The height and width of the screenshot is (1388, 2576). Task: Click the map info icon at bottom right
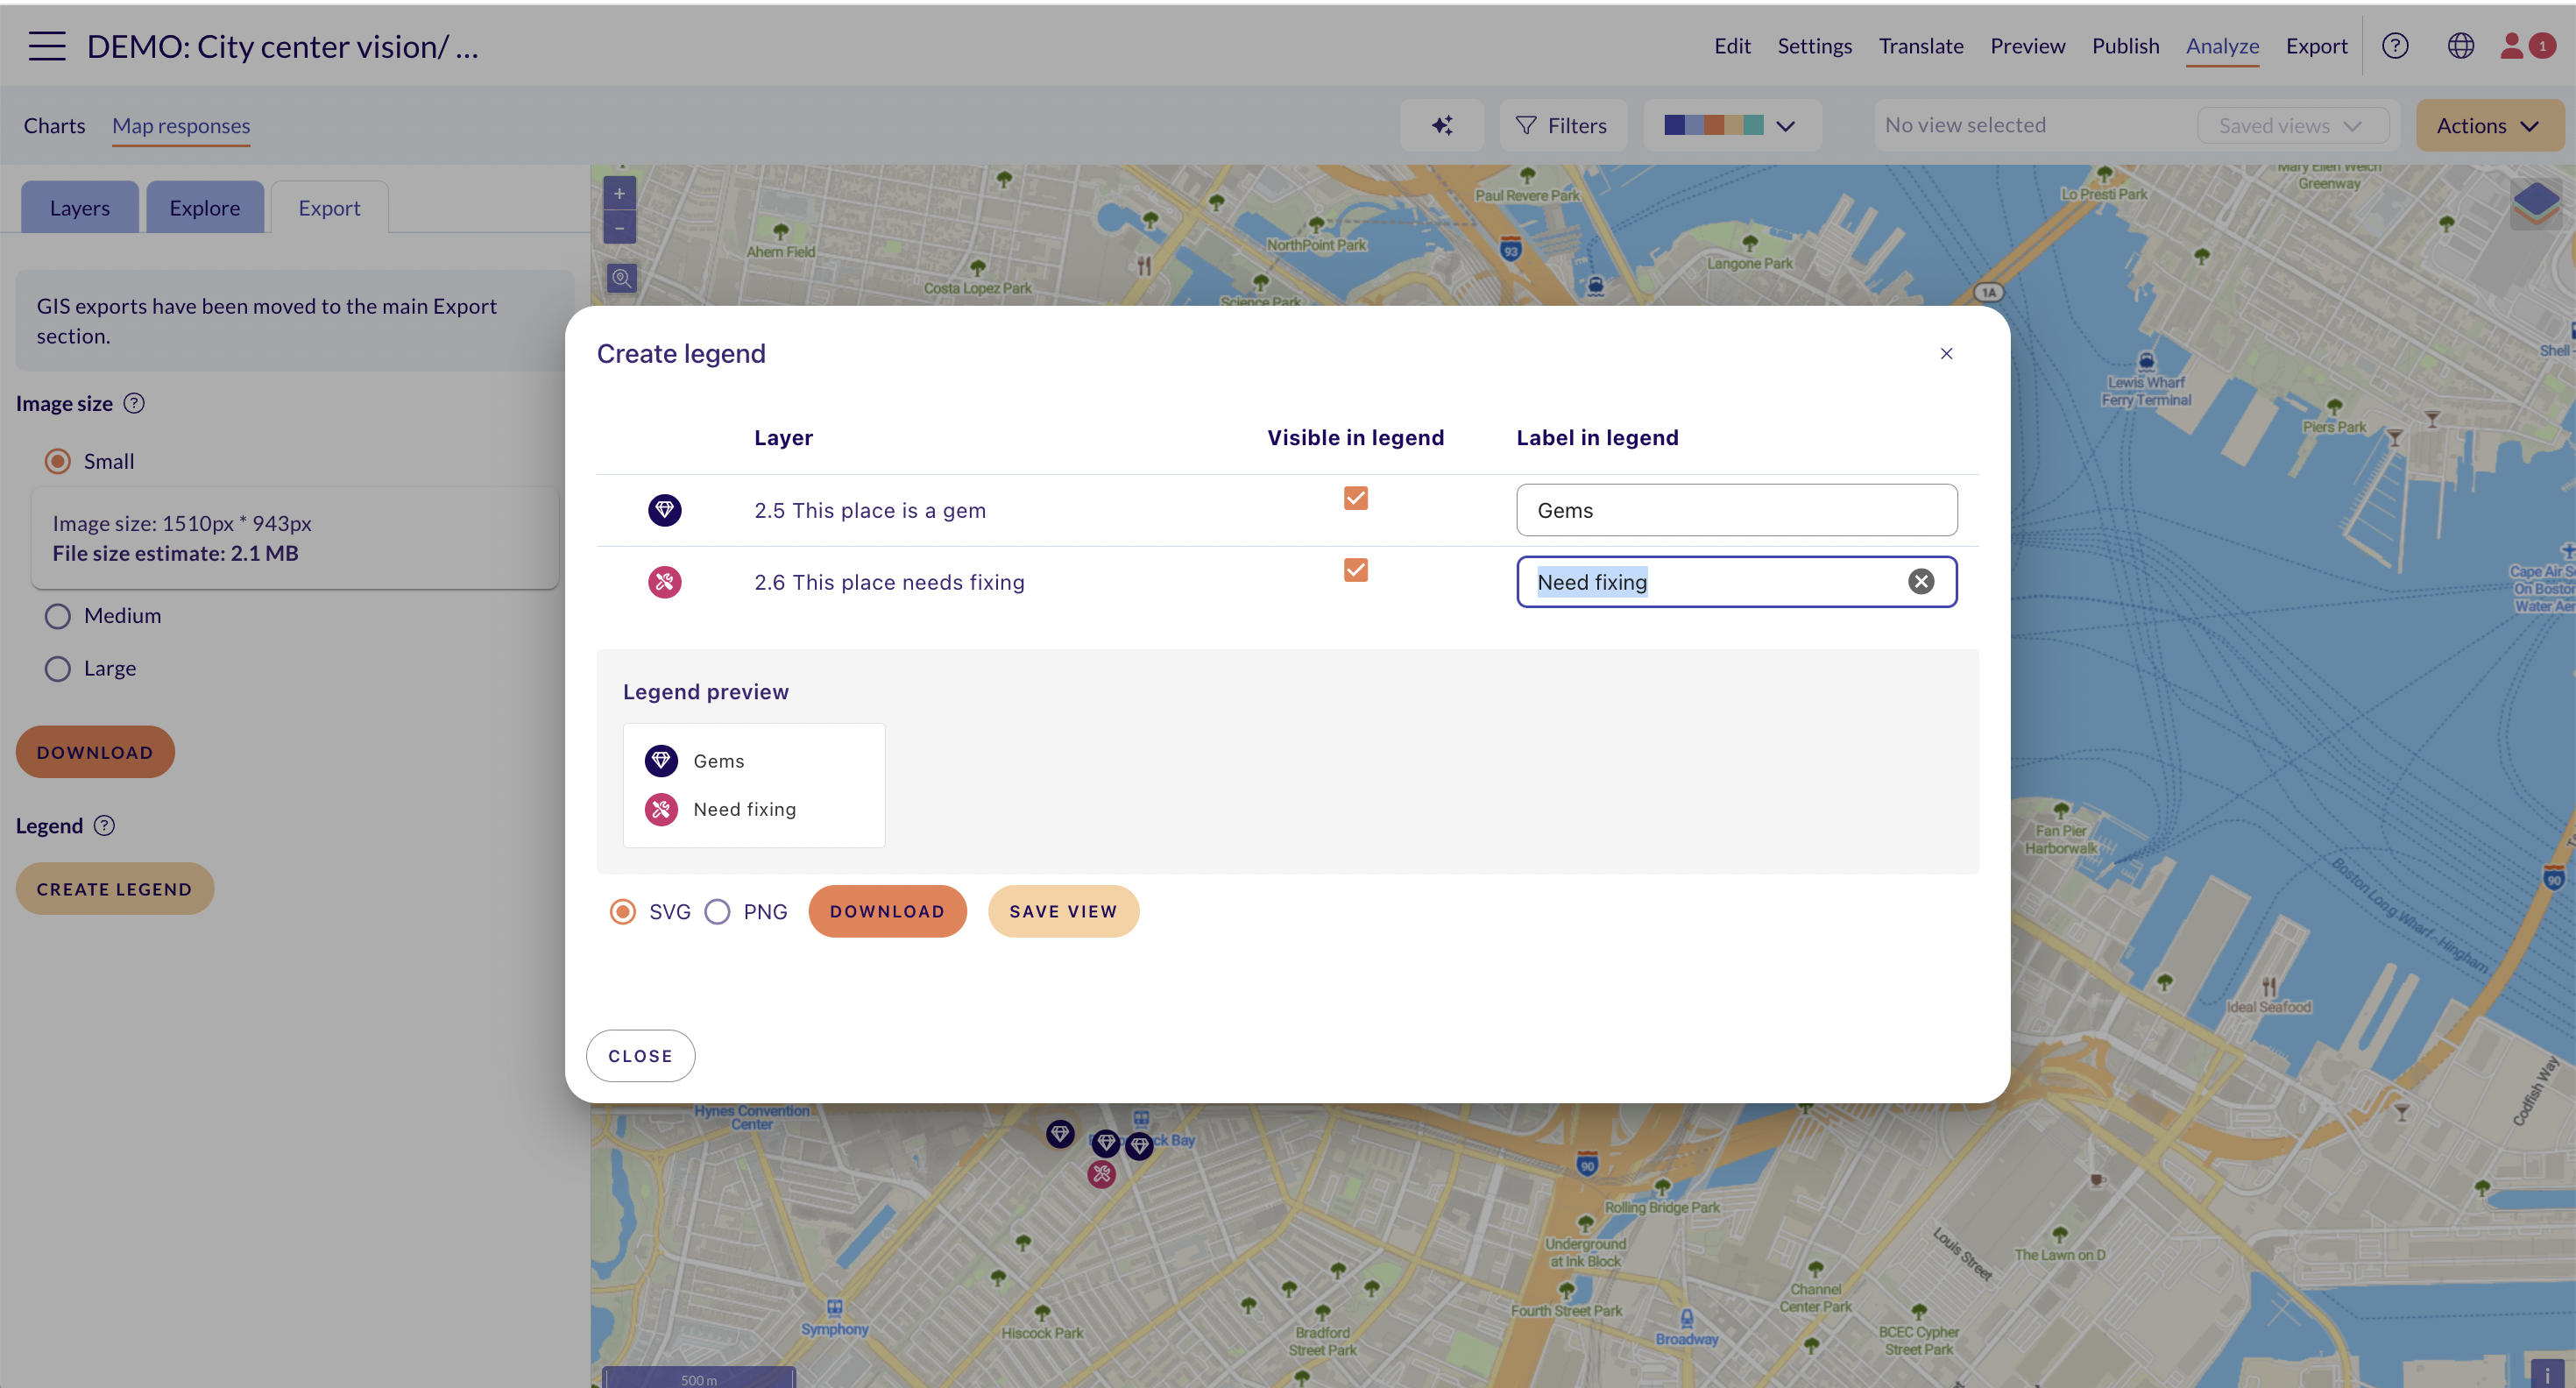(x=2546, y=1375)
